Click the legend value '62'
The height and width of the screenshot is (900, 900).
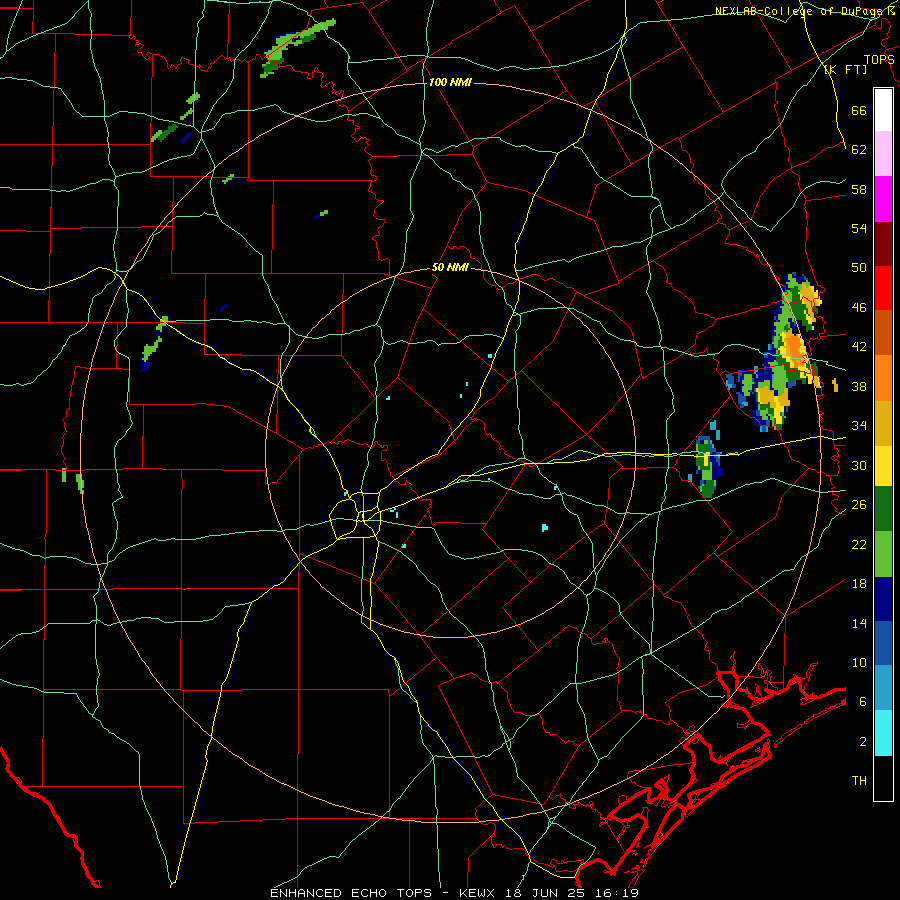tap(859, 150)
